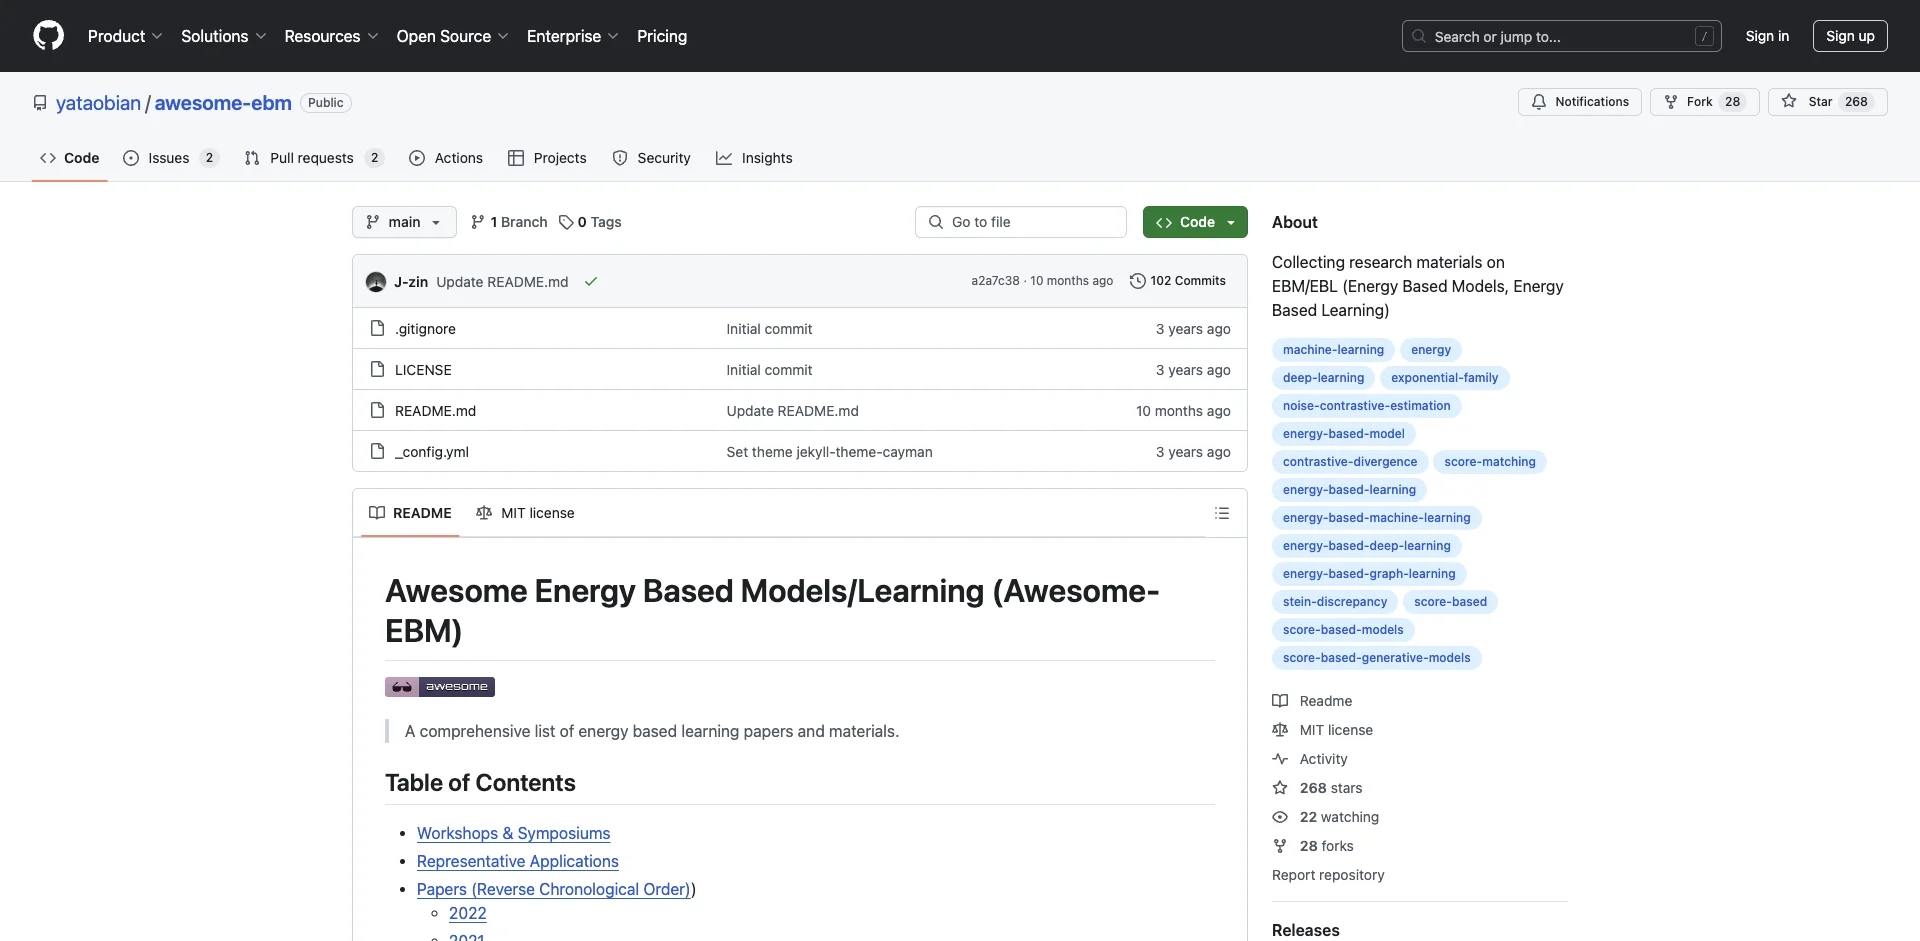
Task: Click the stein-discrepancy topic tag
Action: coord(1334,602)
